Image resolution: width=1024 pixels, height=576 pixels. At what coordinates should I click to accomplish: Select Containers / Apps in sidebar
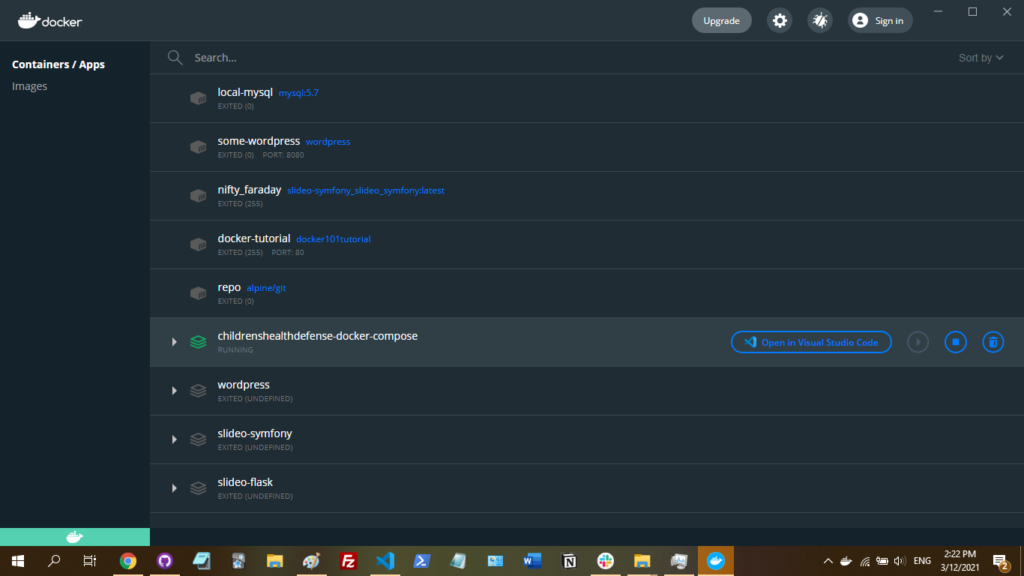click(58, 65)
